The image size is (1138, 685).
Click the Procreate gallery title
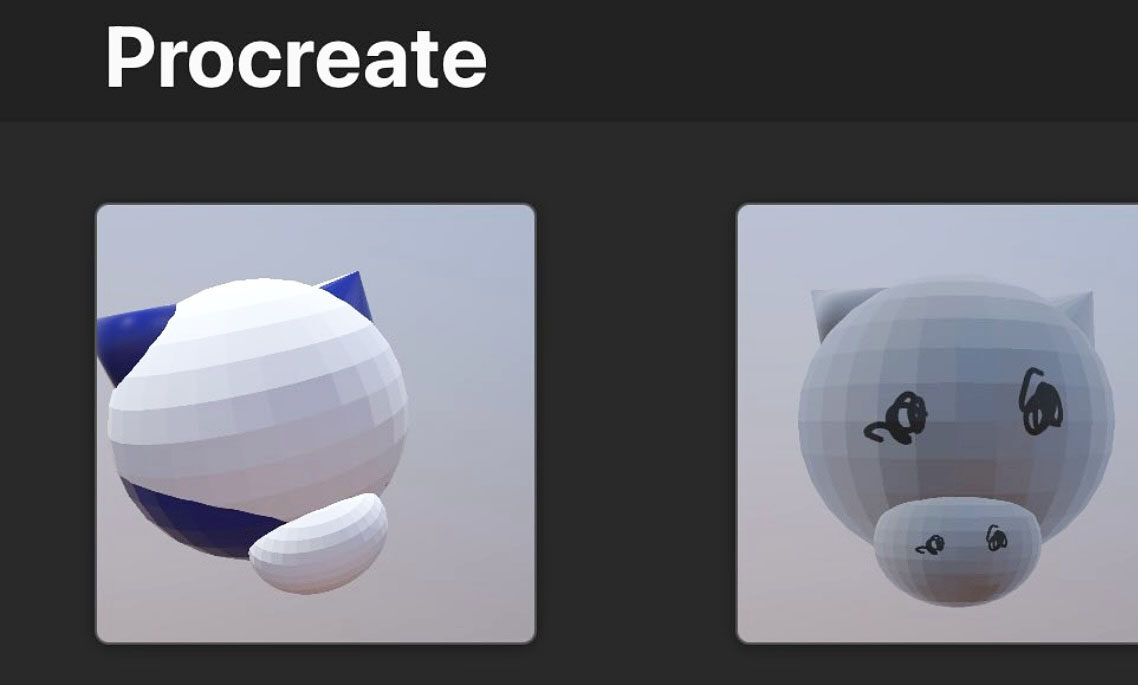pos(296,58)
